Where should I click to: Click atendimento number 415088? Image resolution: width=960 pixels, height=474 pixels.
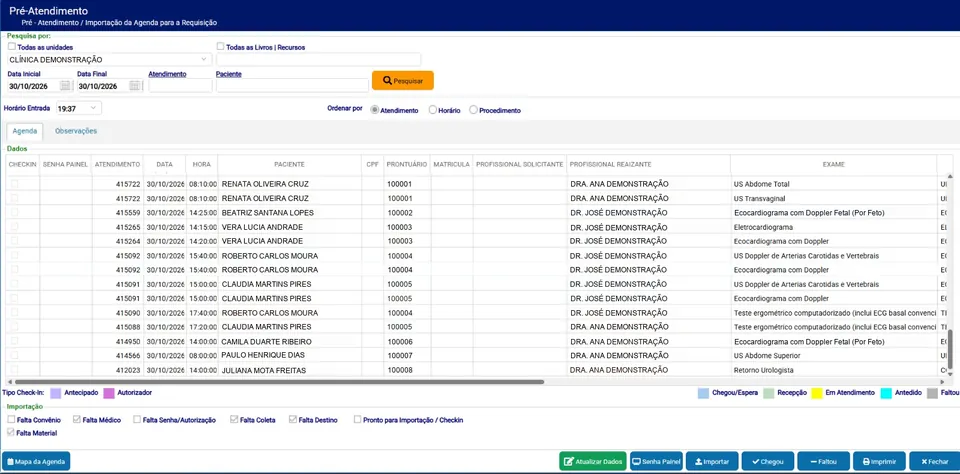coord(128,327)
